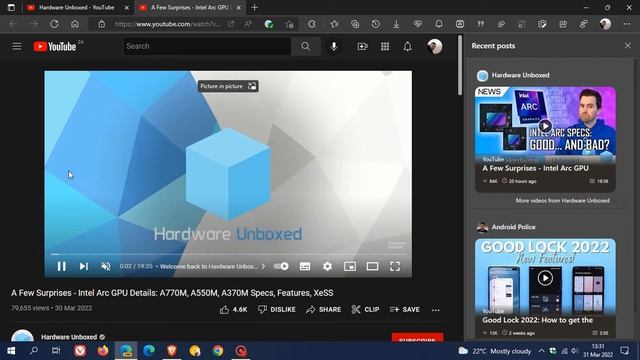Screen dimensions: 640x360
Task: Like the video (4.6K)
Action: [233, 310]
